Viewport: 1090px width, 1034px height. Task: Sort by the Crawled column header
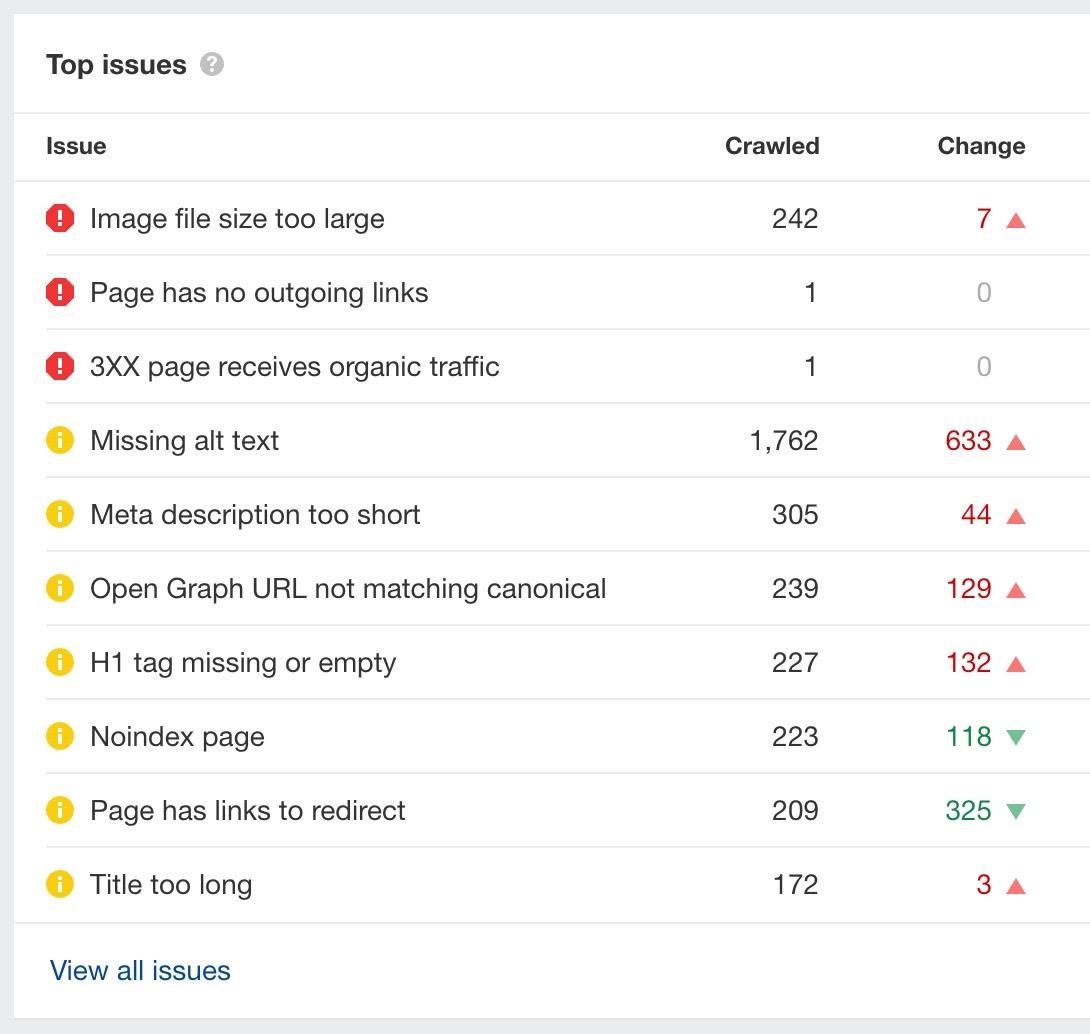click(x=772, y=146)
